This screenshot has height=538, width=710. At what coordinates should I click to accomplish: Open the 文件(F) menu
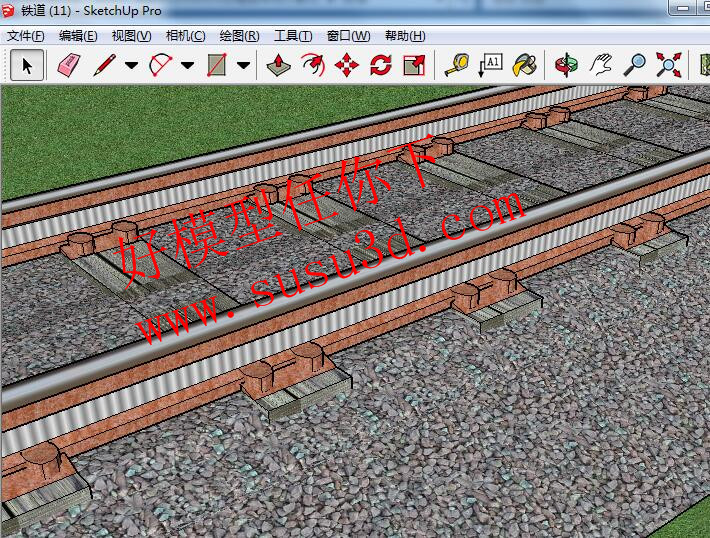(x=25, y=36)
